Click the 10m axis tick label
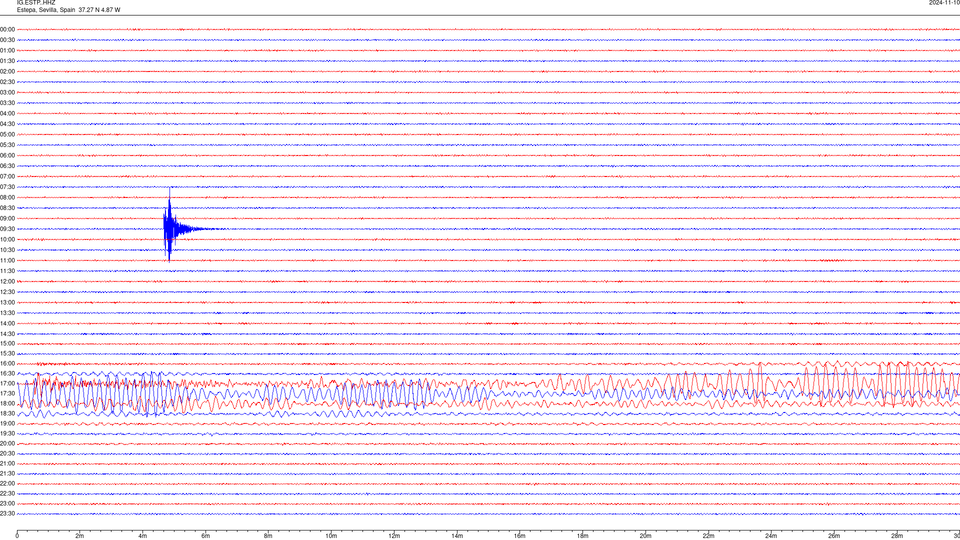 (331, 536)
